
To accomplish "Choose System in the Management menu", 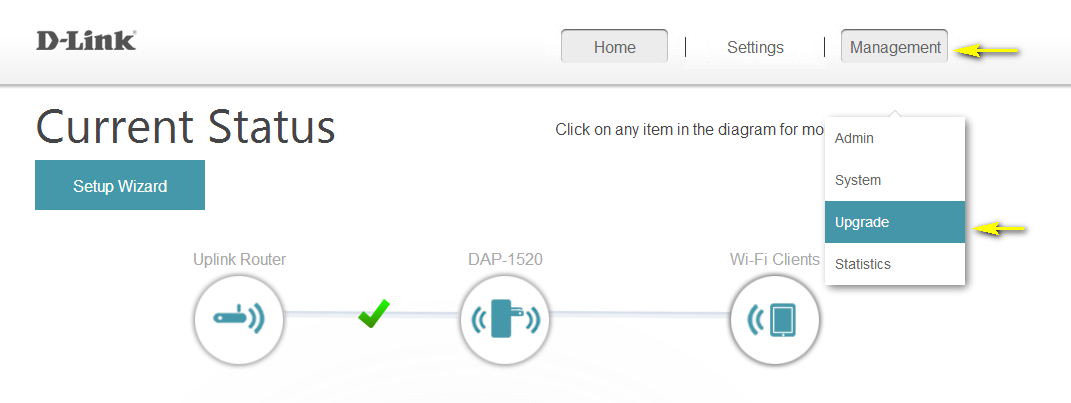I will [x=858, y=181].
